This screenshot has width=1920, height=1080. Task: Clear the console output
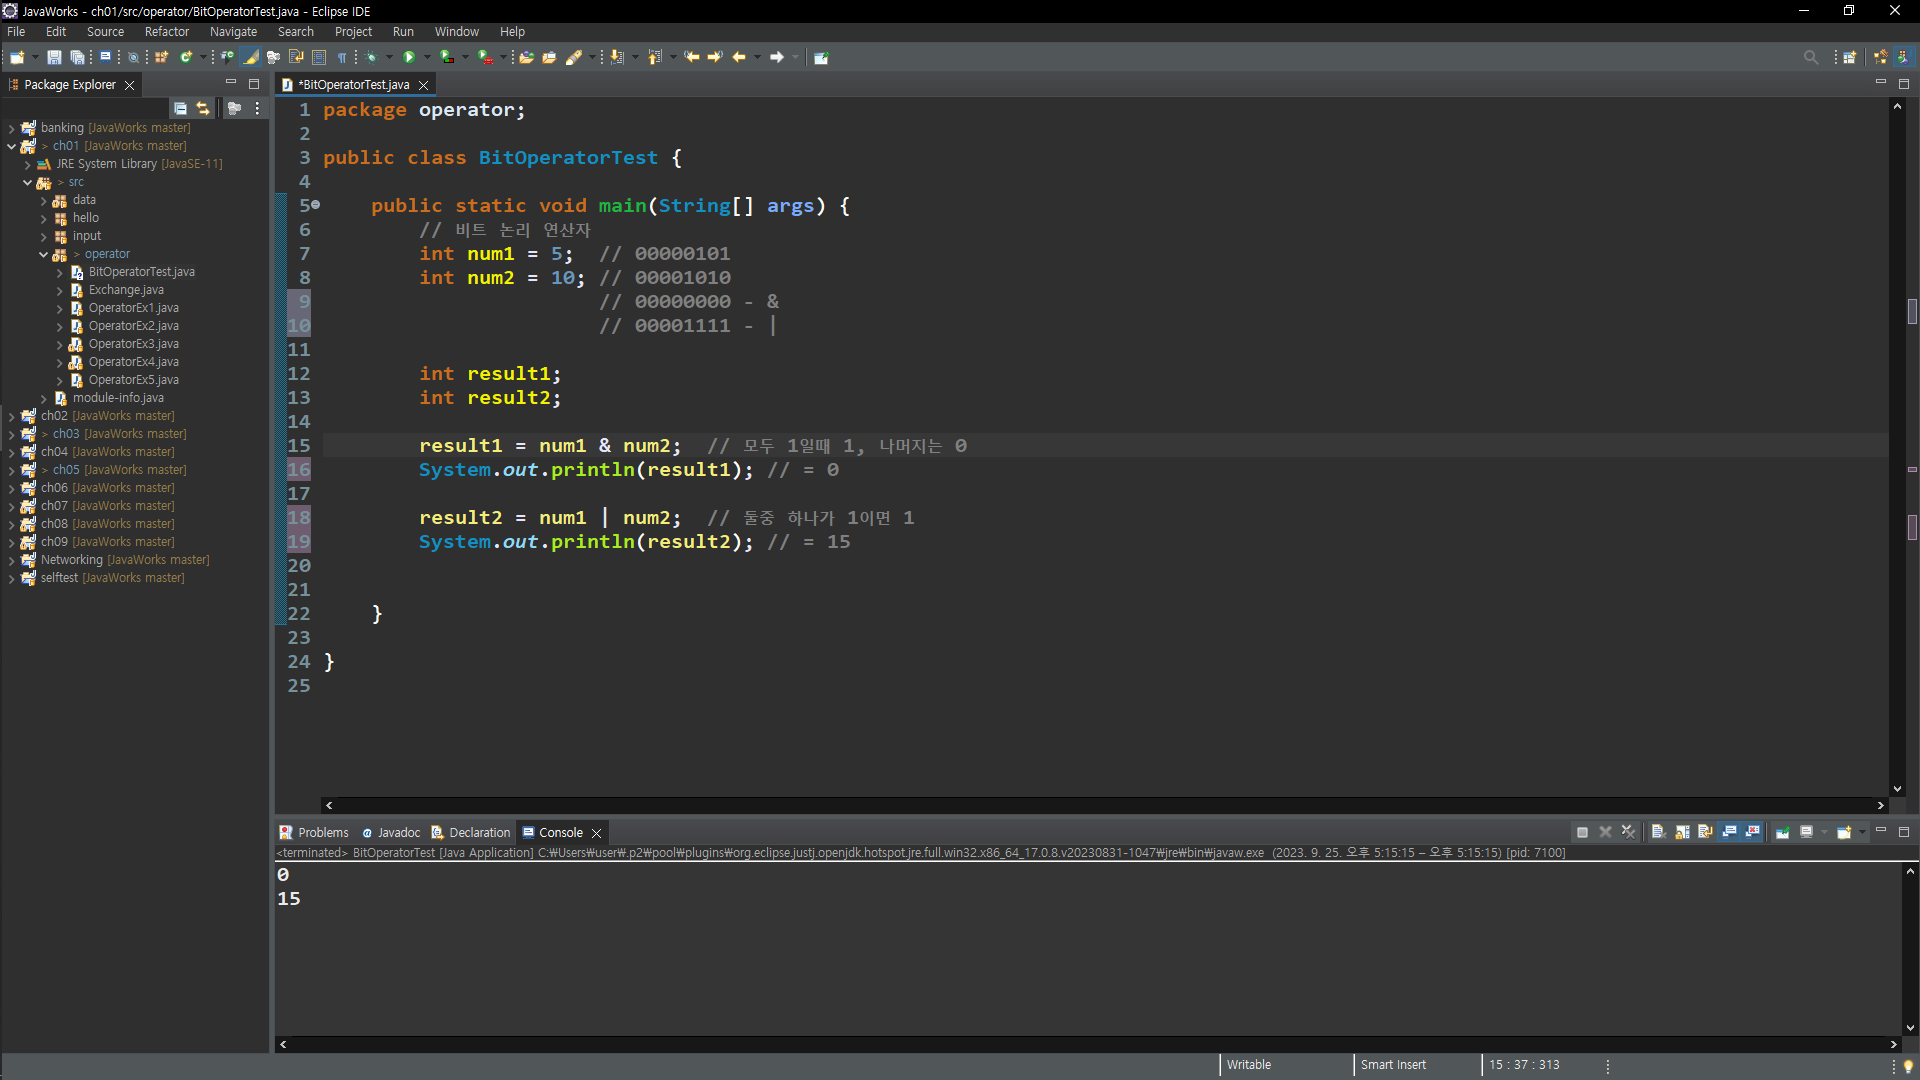(1658, 832)
